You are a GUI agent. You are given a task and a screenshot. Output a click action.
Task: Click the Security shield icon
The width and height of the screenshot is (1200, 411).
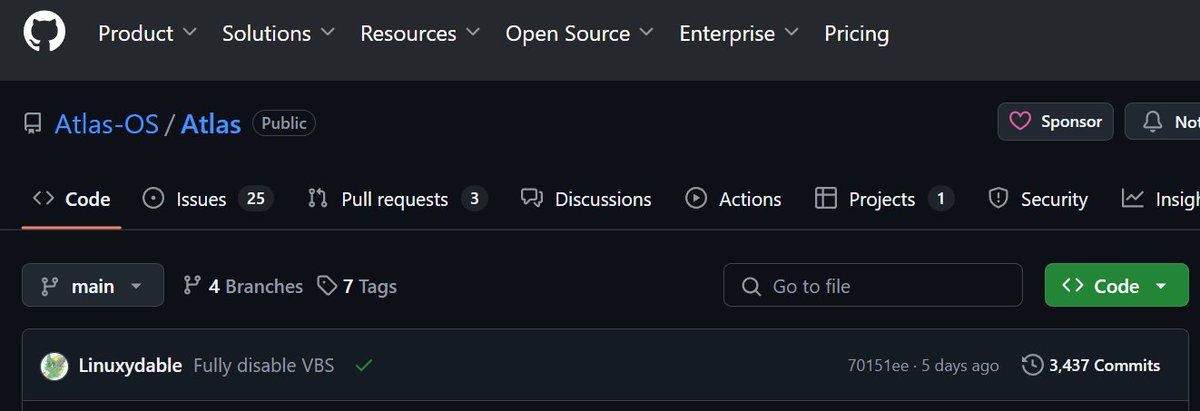pyautogui.click(x=998, y=198)
